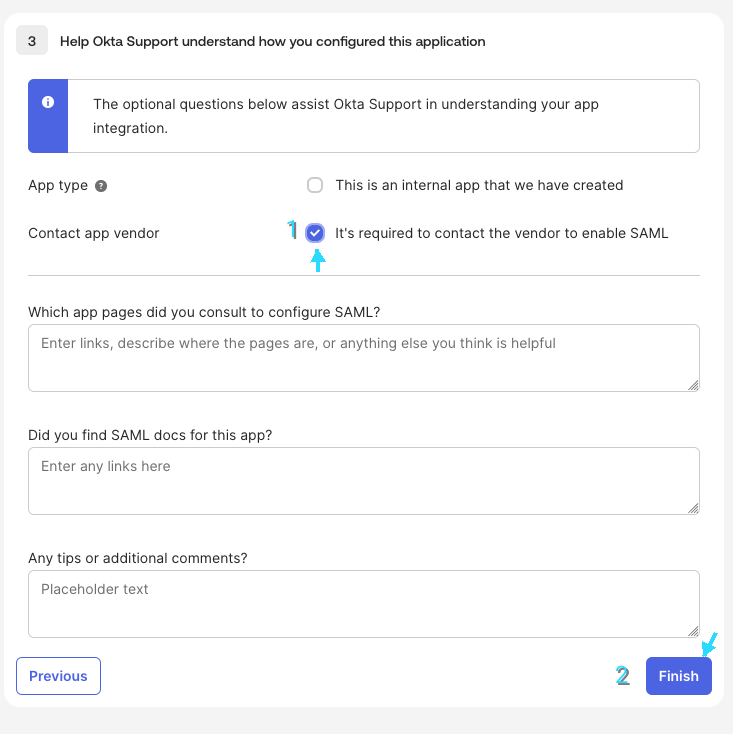Click the resize grip on the comments textarea

tap(693, 631)
